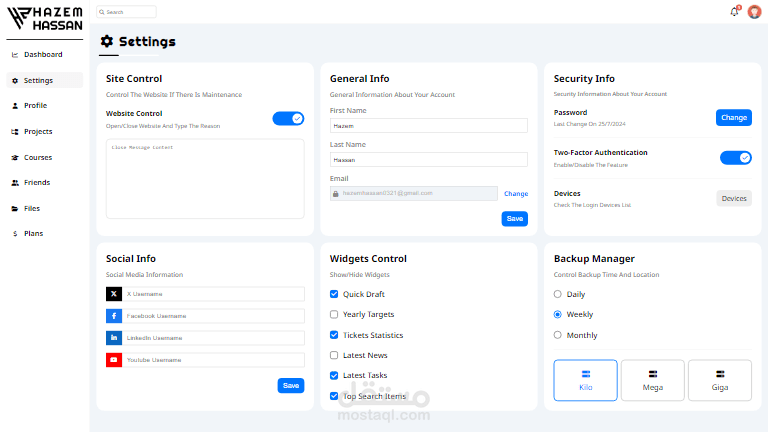Click the Hazem Hassan logo
This screenshot has width=768, height=432.
45,19
